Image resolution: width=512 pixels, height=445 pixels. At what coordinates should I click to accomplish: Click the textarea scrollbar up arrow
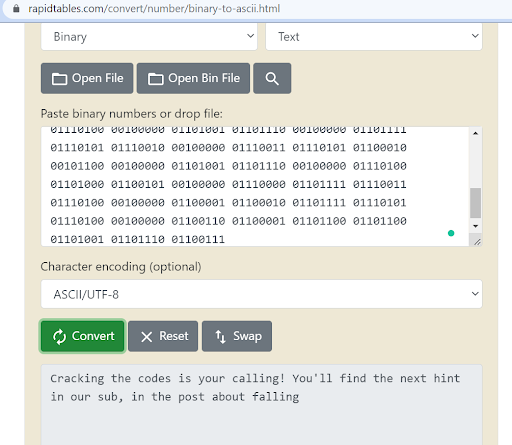point(476,133)
